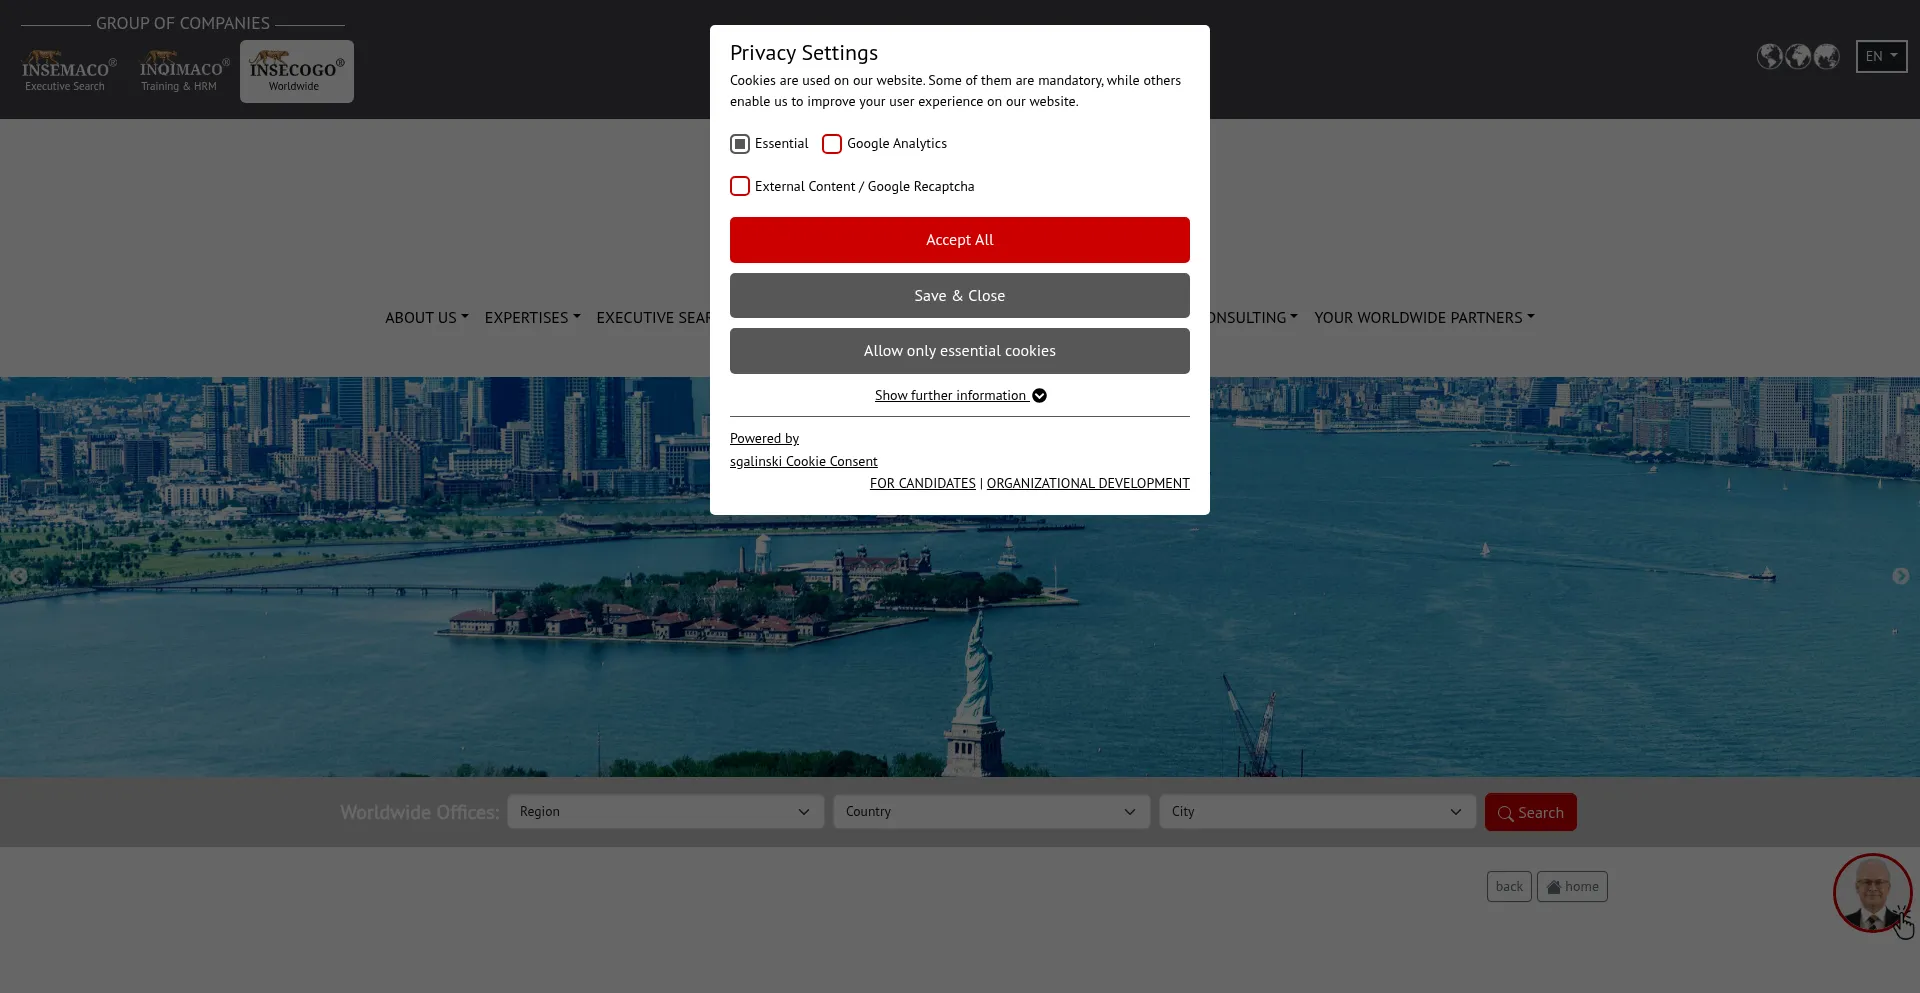Image resolution: width=1920 pixels, height=993 pixels.
Task: Click the Asia globe icon
Action: coord(1827,57)
